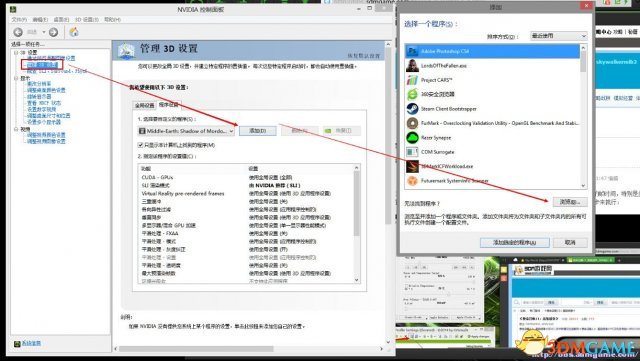
Task: Select Adjust video color settings tree item
Action: (x=46, y=135)
